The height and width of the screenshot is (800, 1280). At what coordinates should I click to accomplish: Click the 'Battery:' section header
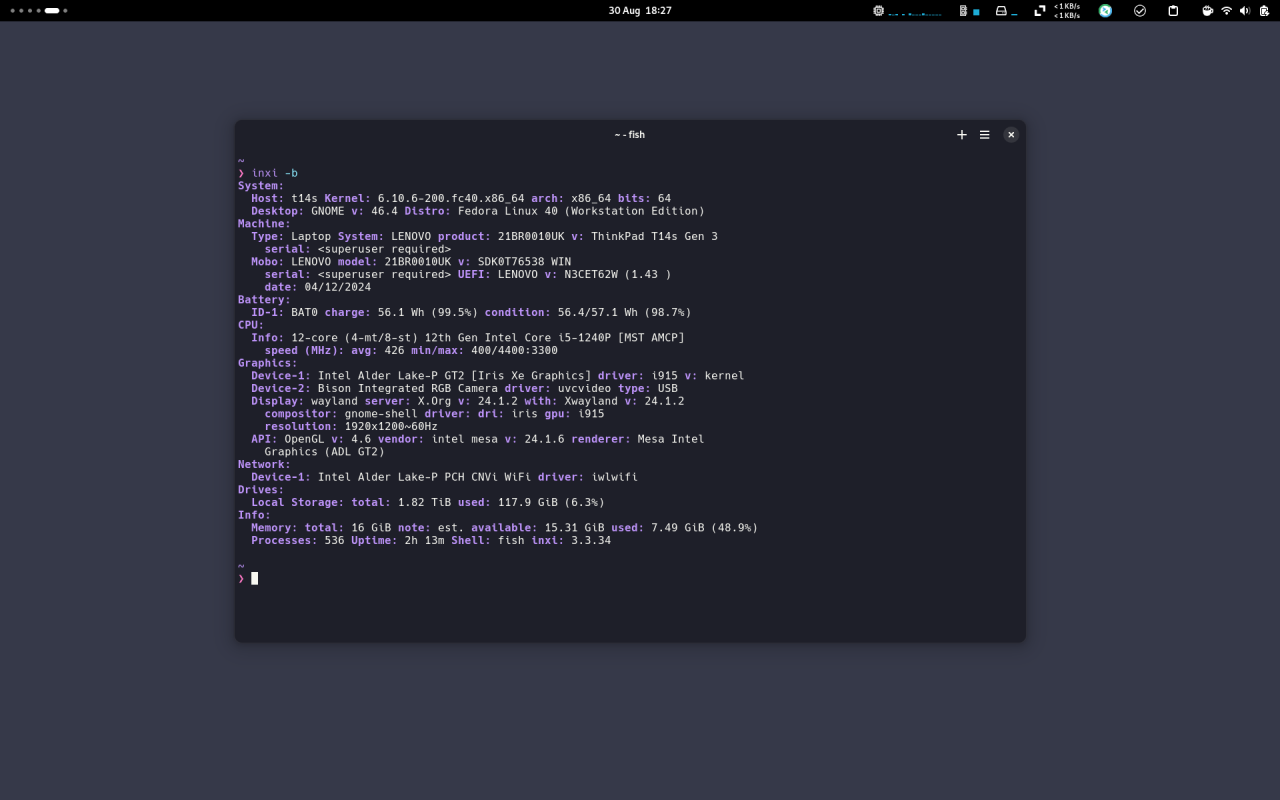point(264,300)
